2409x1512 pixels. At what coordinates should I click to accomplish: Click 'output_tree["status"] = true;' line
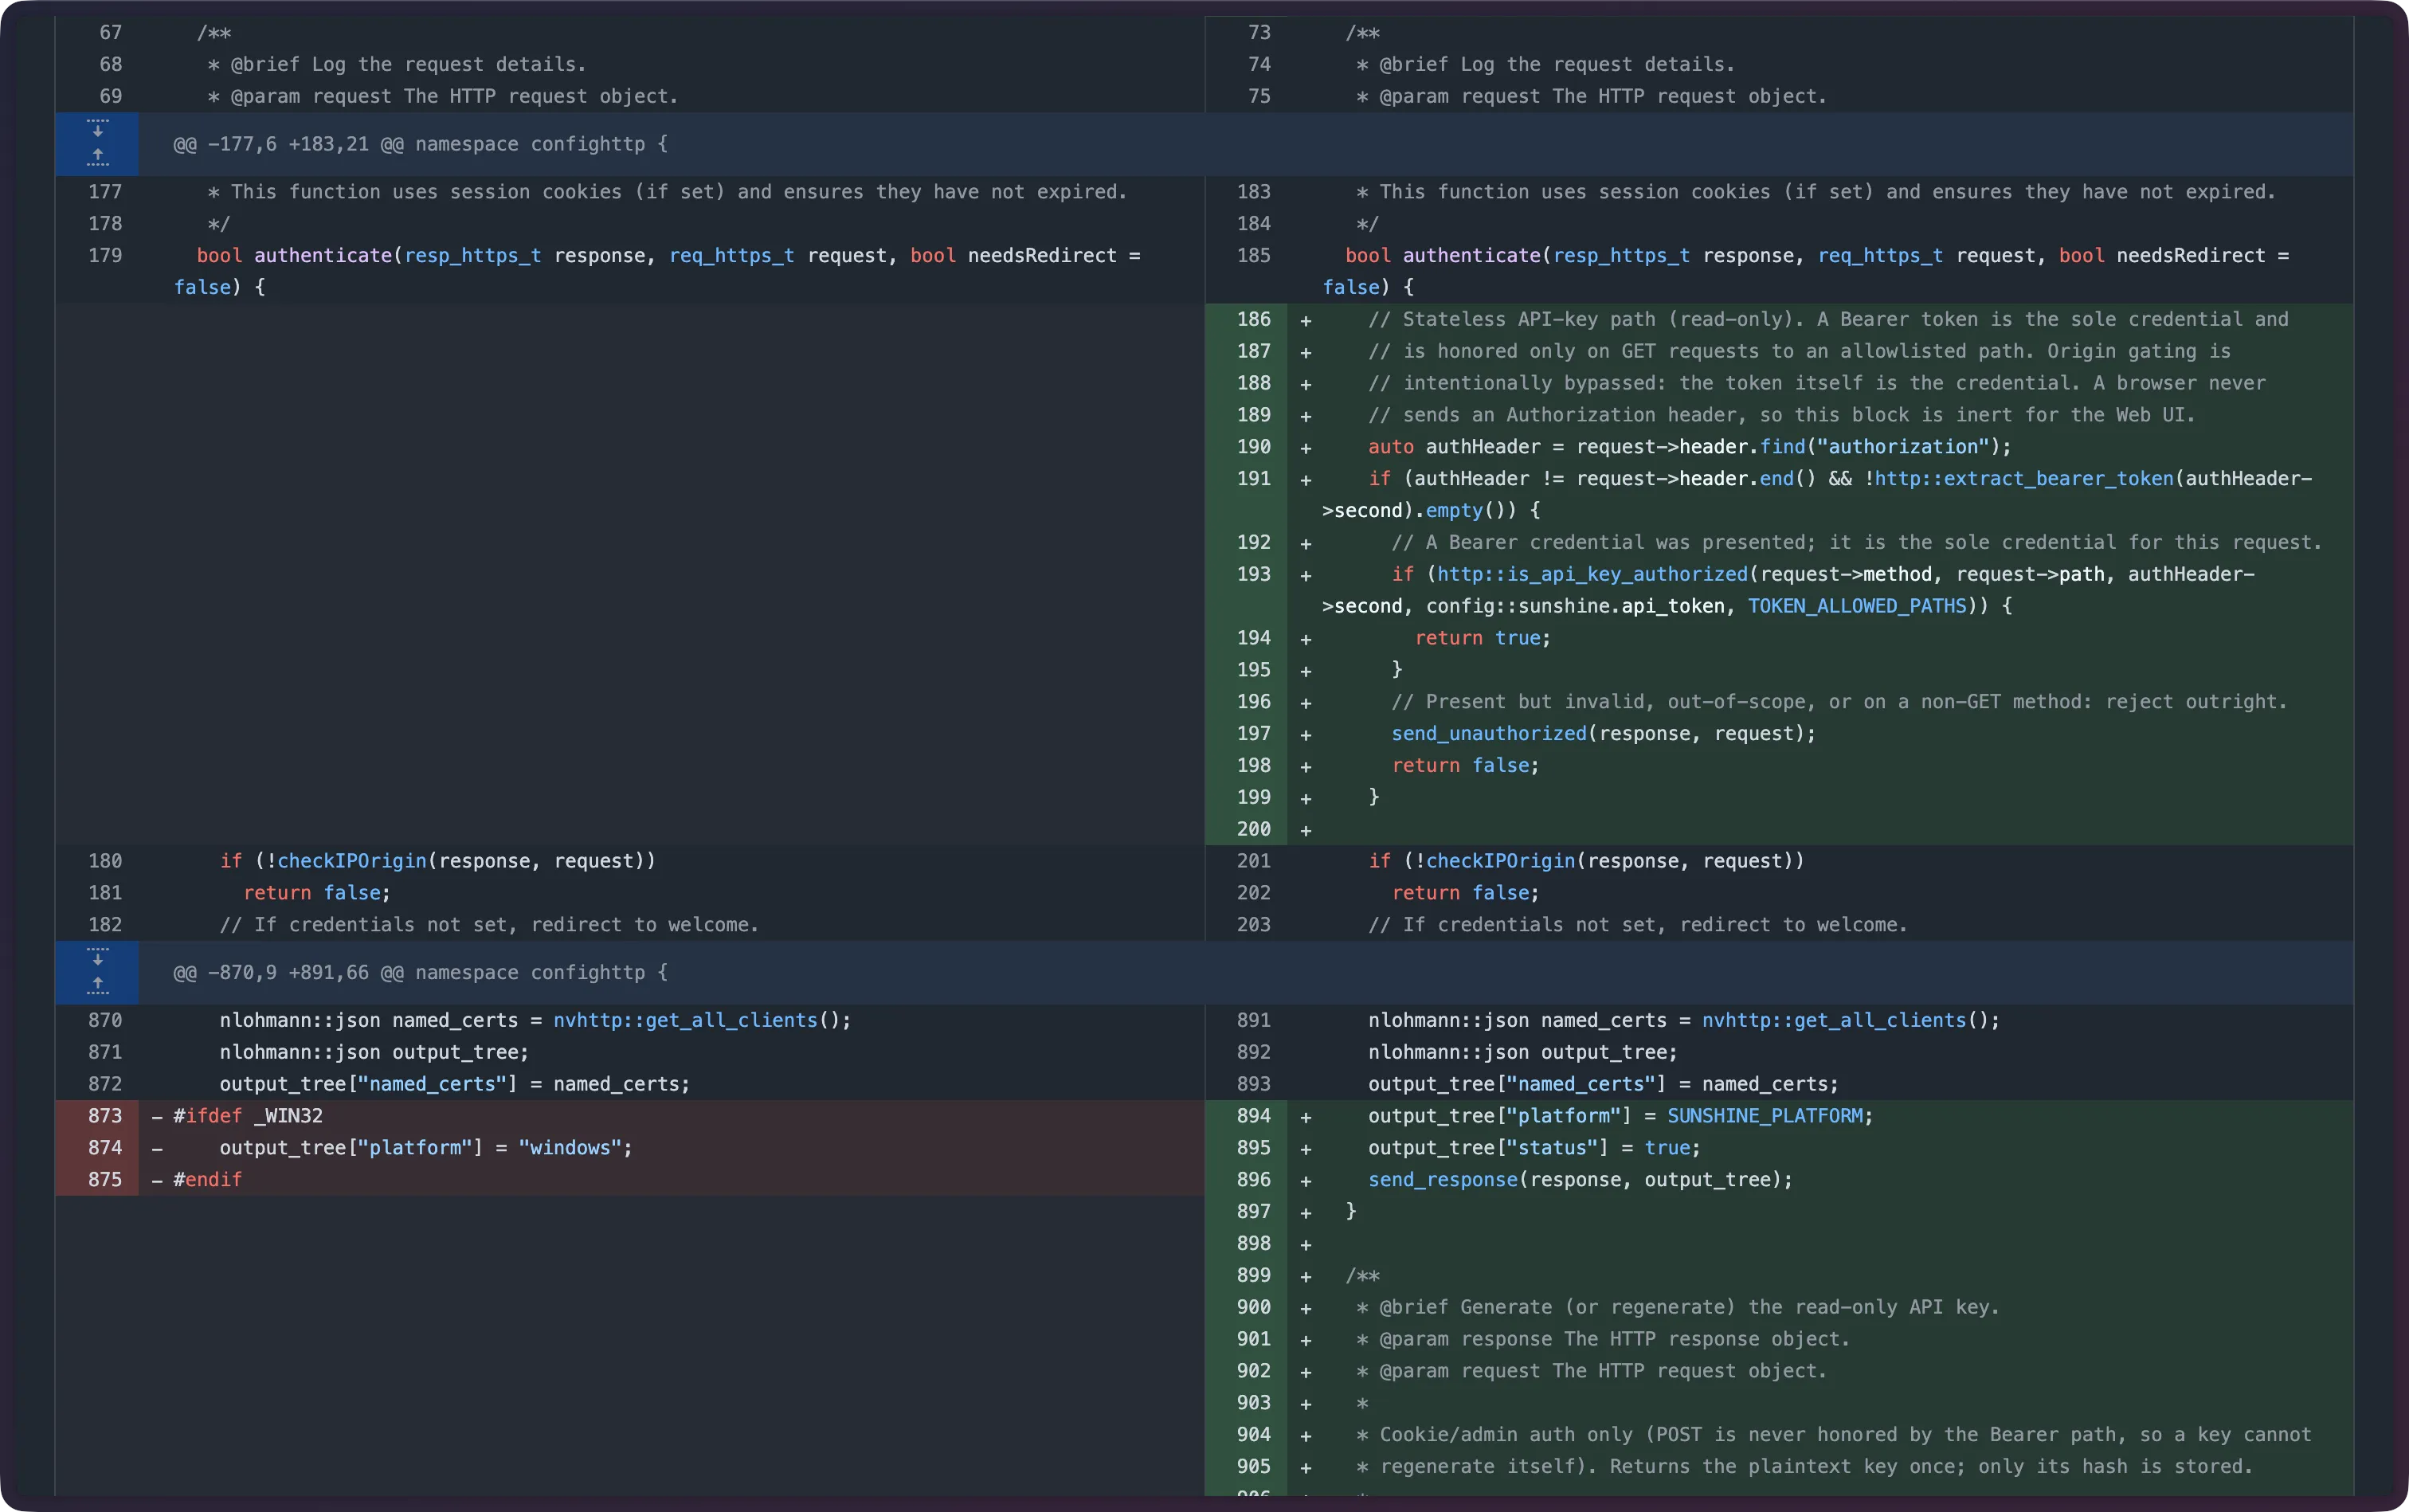pyautogui.click(x=1534, y=1148)
